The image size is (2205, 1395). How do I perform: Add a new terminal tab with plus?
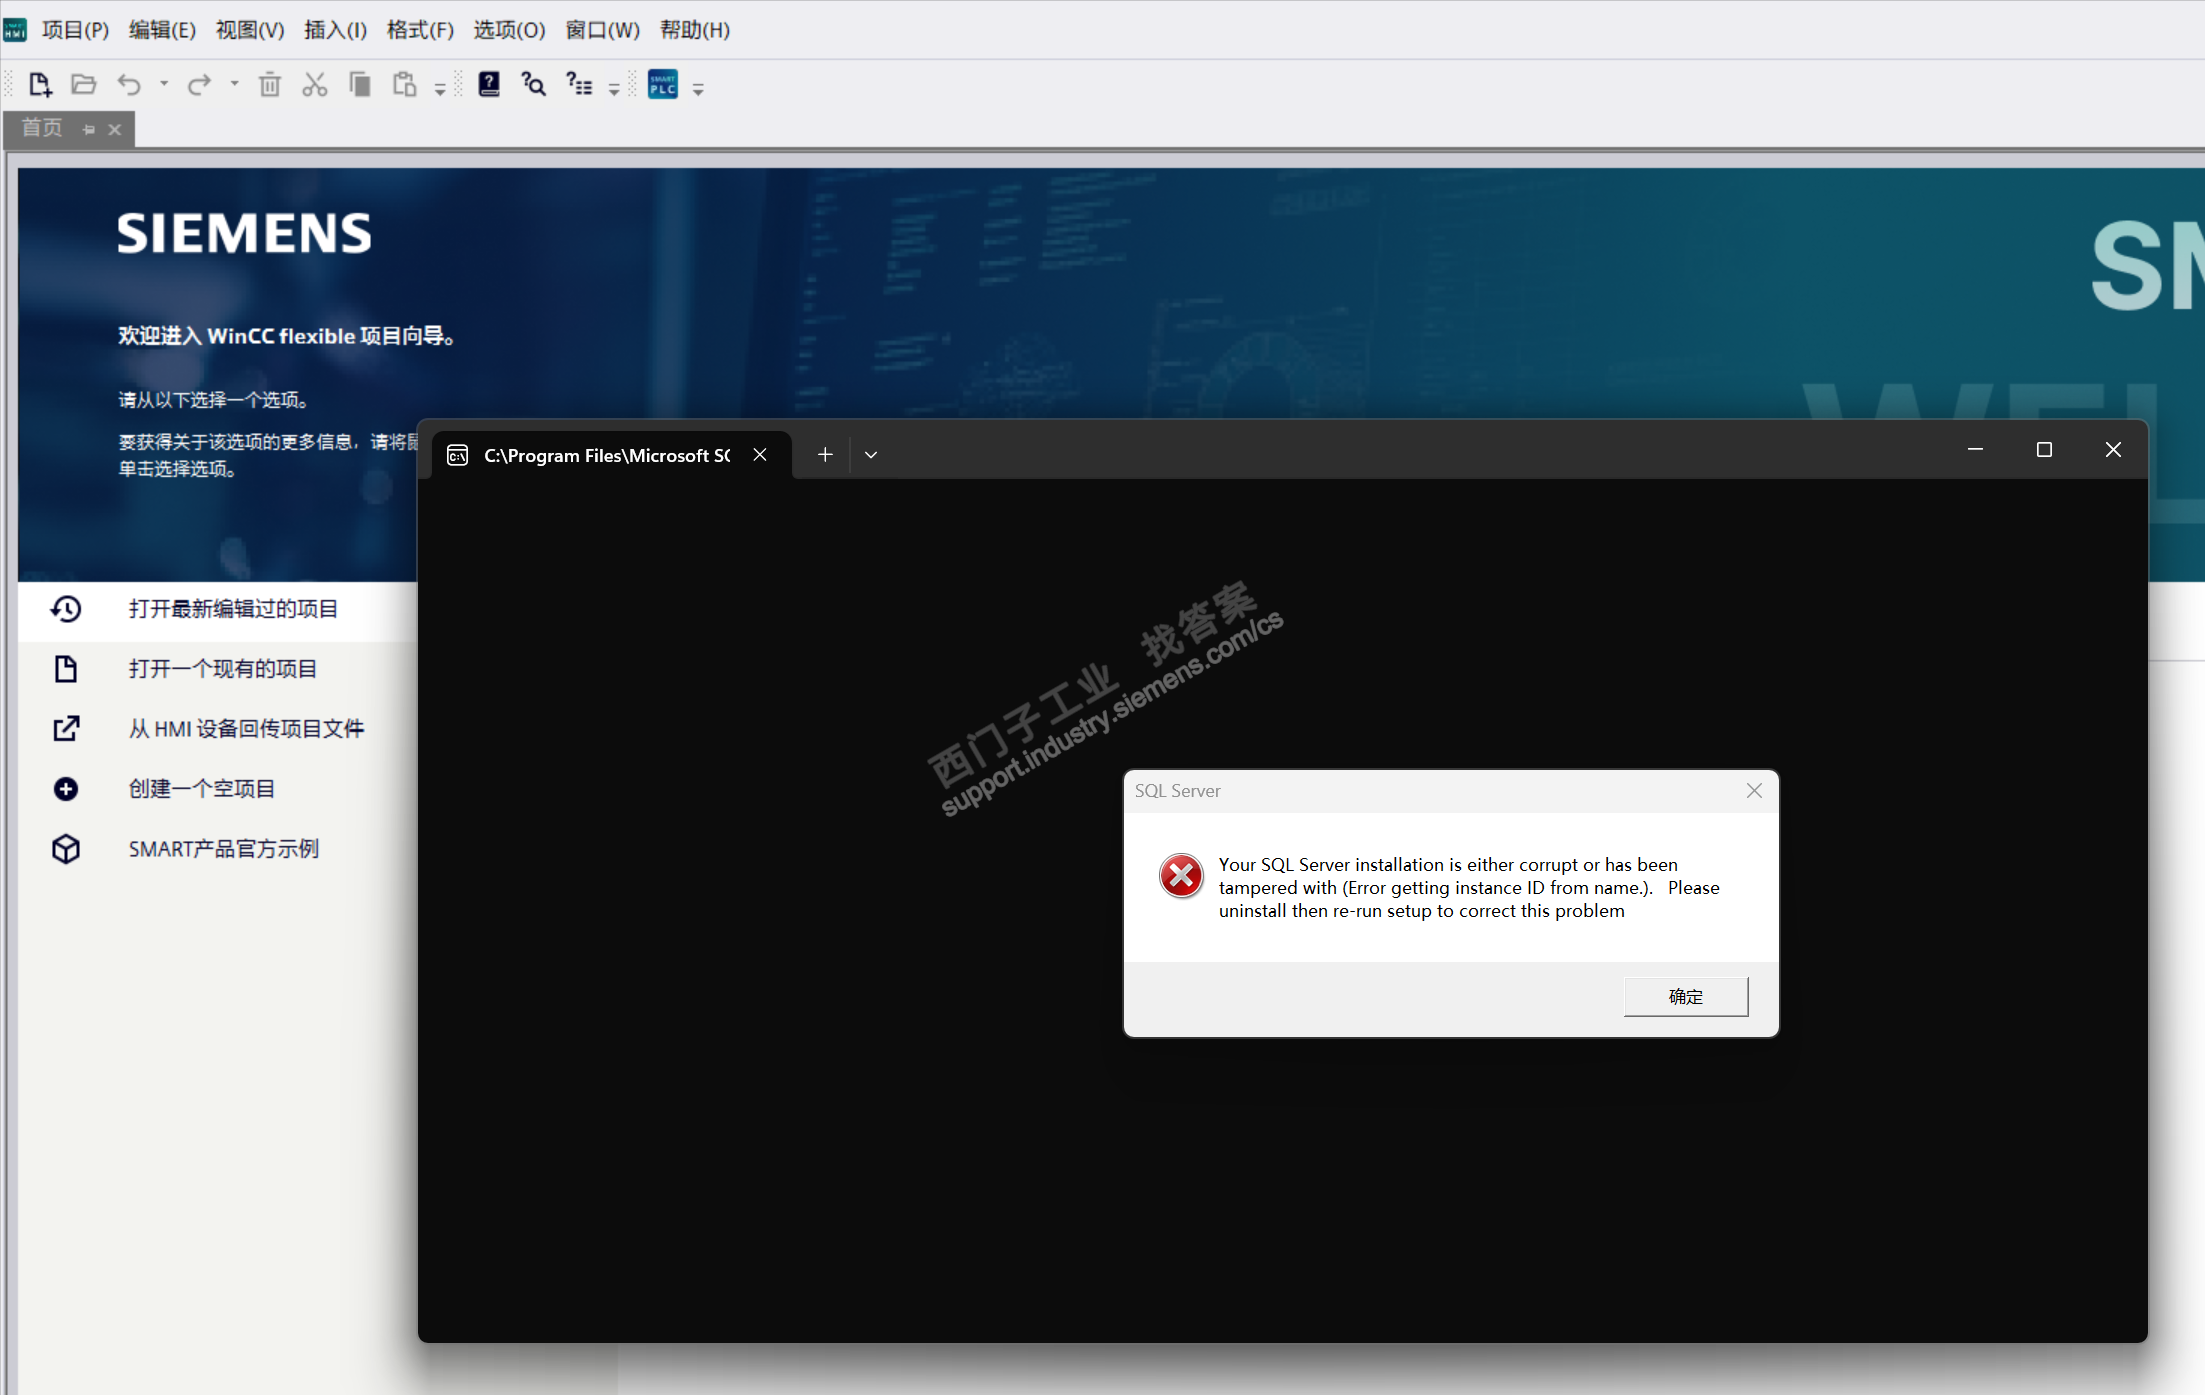point(825,455)
